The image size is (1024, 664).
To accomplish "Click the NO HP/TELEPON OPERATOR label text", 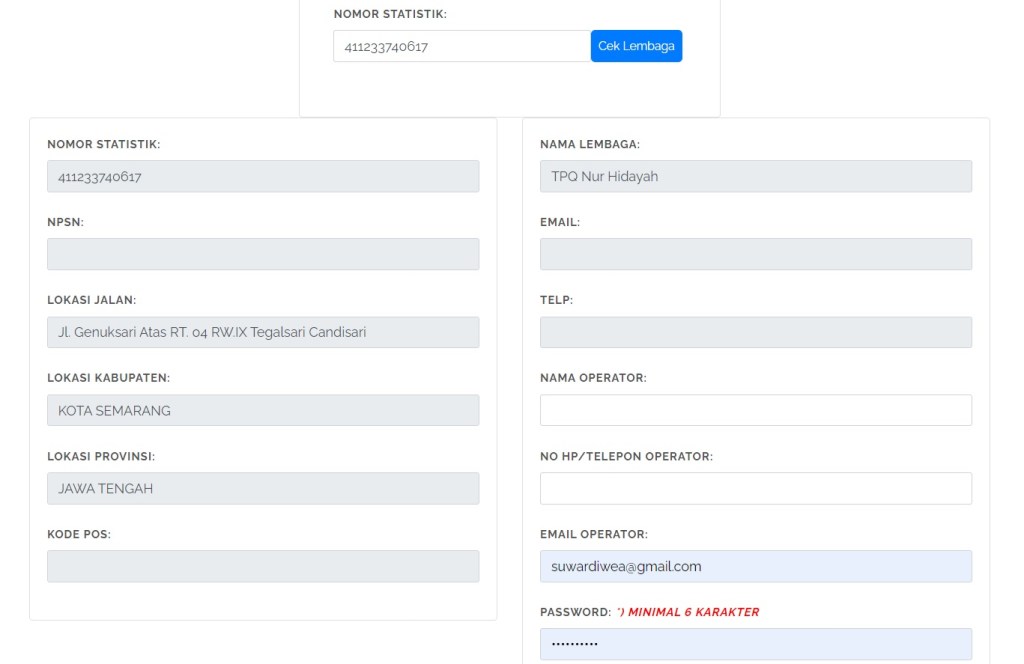I will click(626, 456).
